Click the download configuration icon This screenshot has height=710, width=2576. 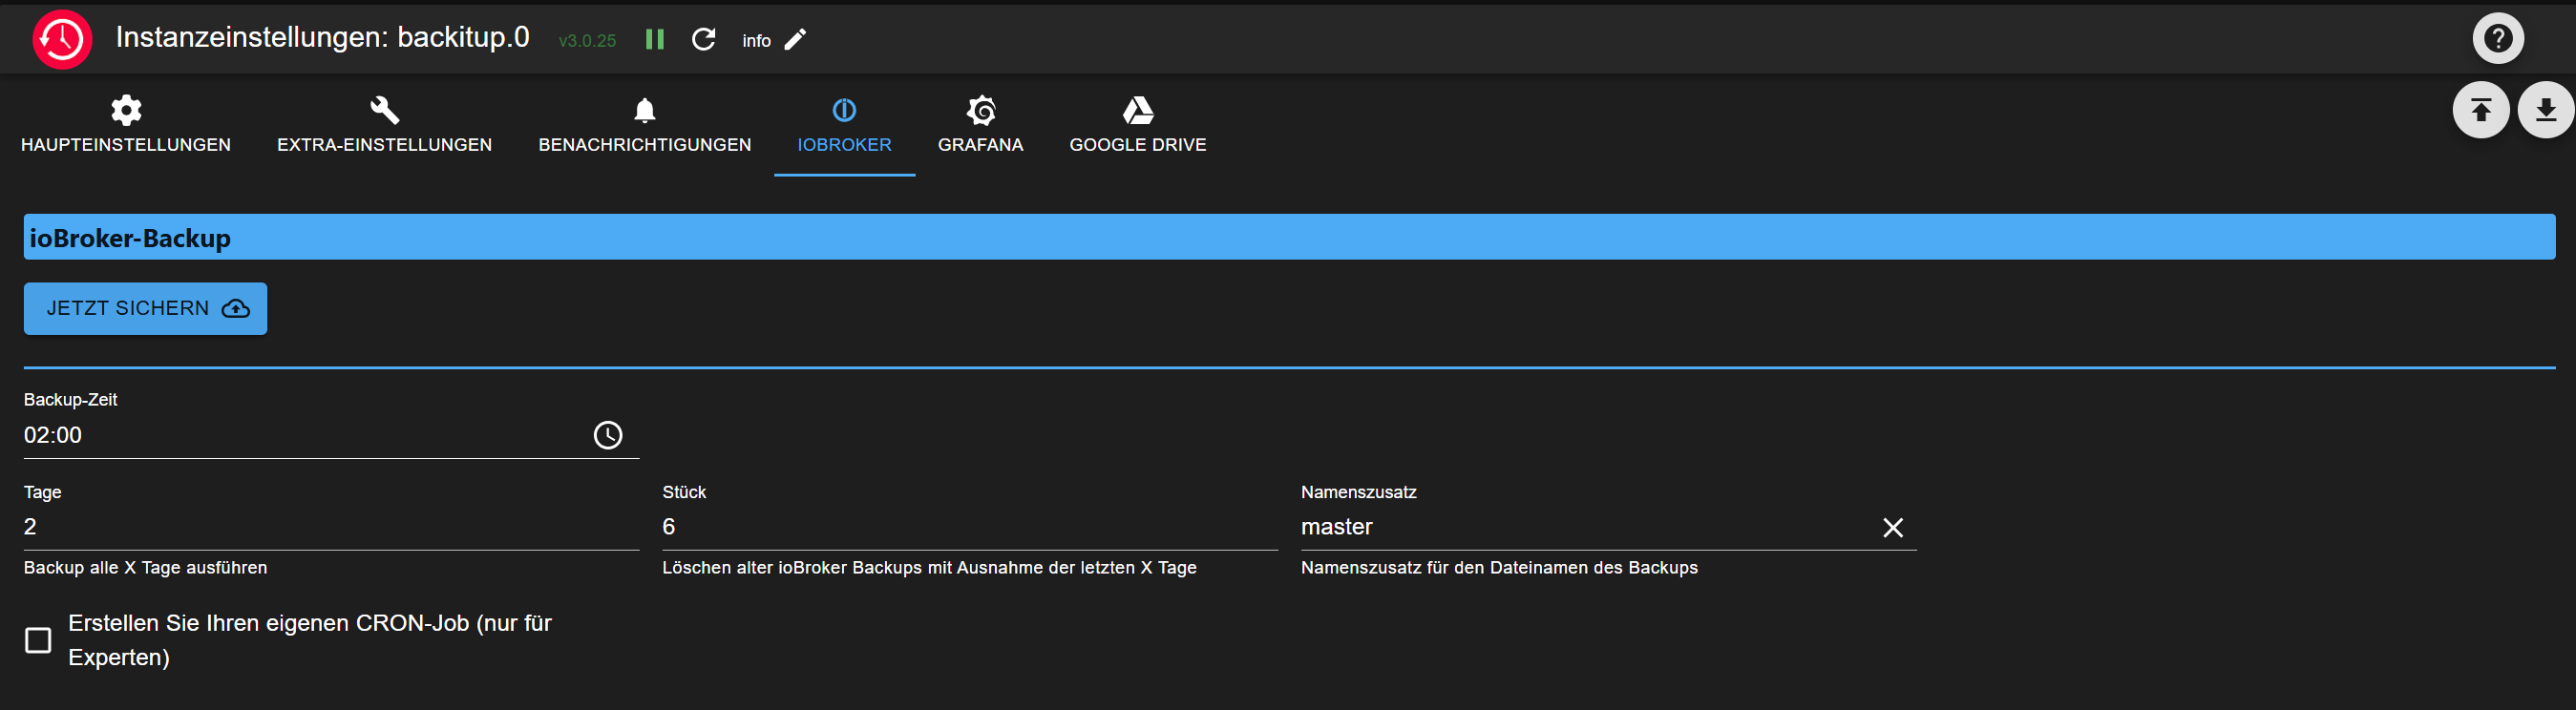tap(2545, 110)
